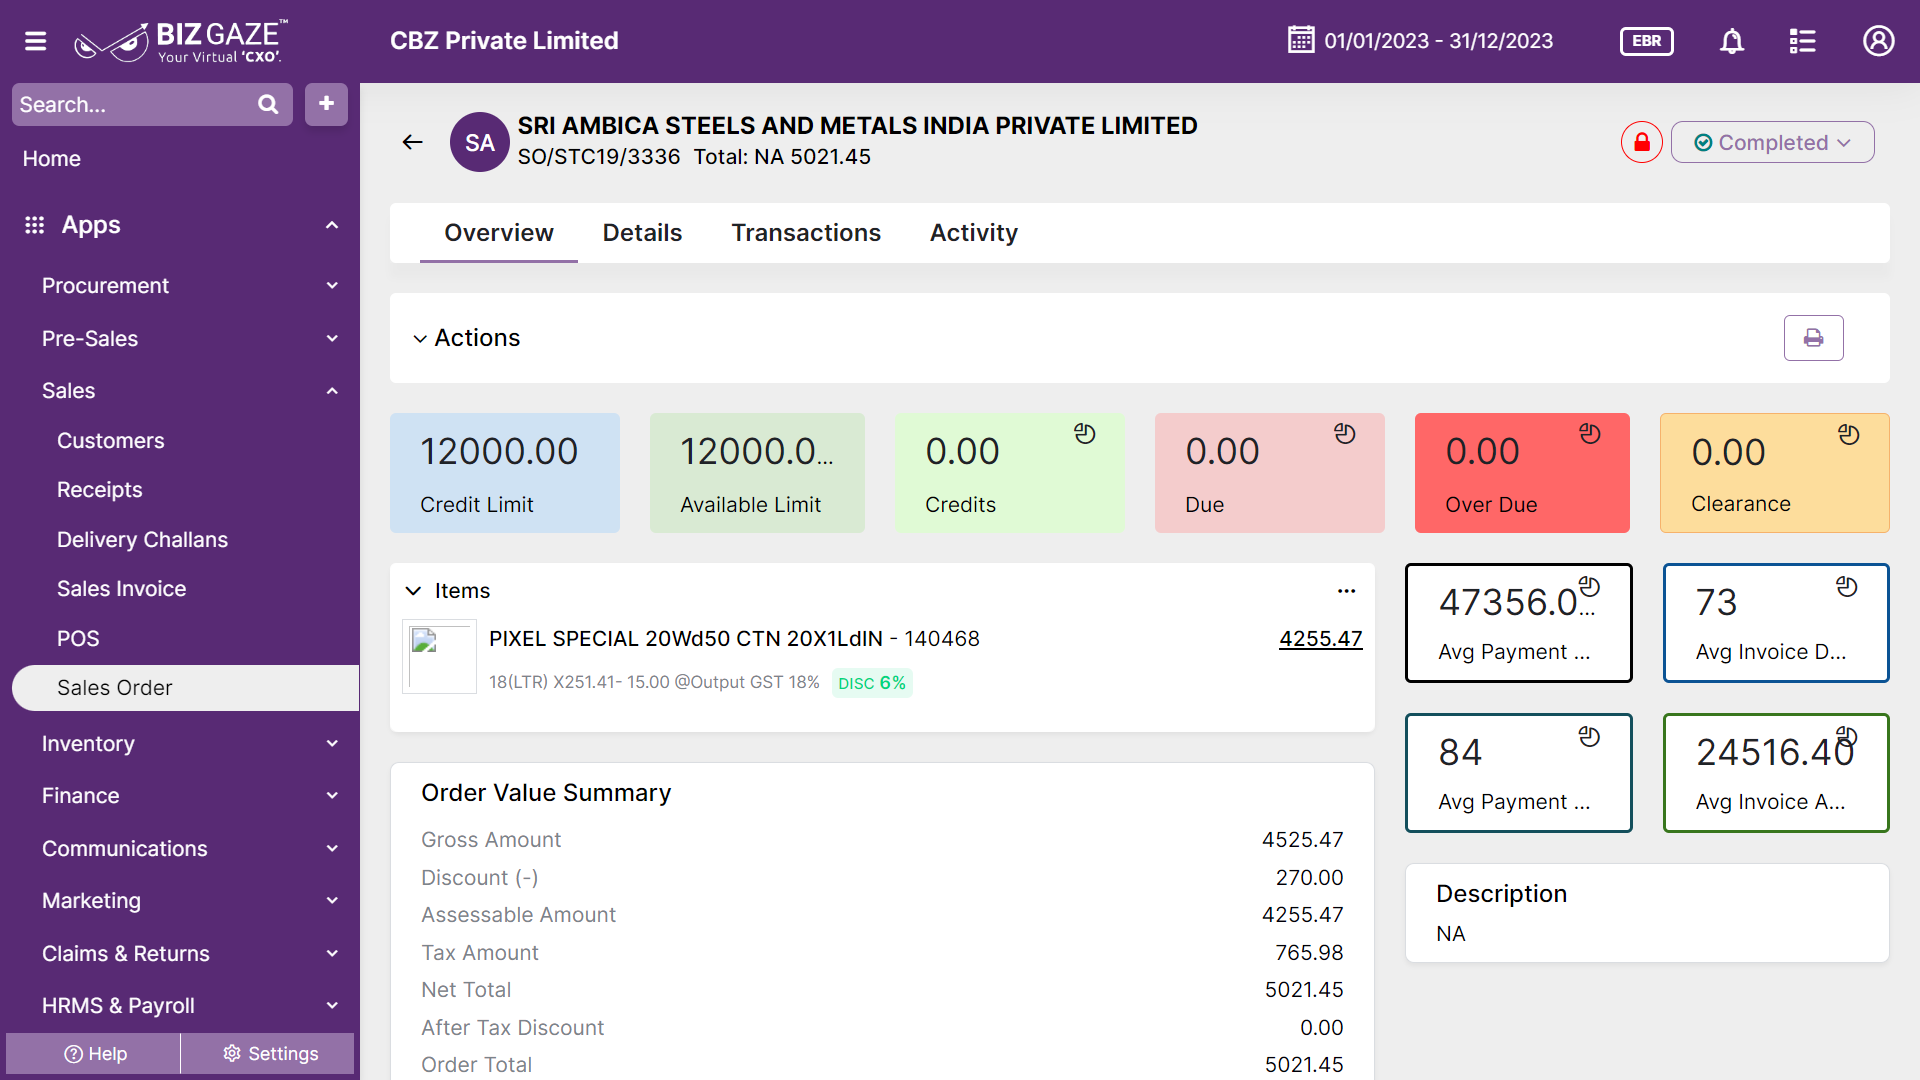The height and width of the screenshot is (1080, 1920).
Task: Open chart icon on Avg Invoice D... card
Action: [x=1847, y=587]
